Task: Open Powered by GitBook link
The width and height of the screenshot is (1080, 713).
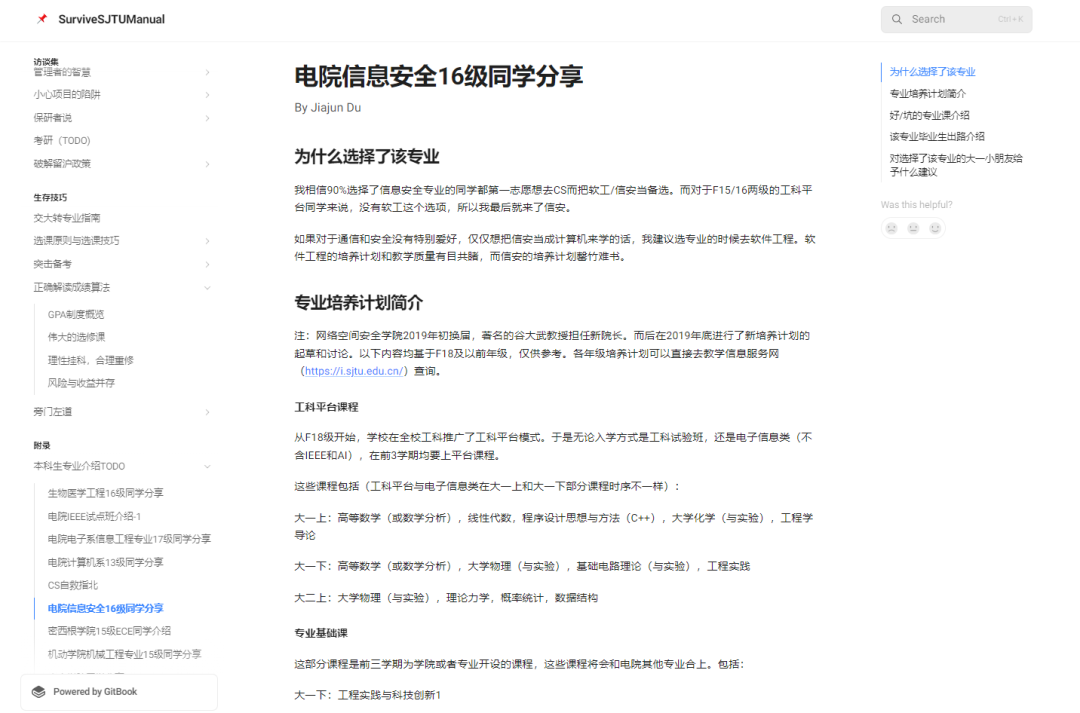Action: 119,692
